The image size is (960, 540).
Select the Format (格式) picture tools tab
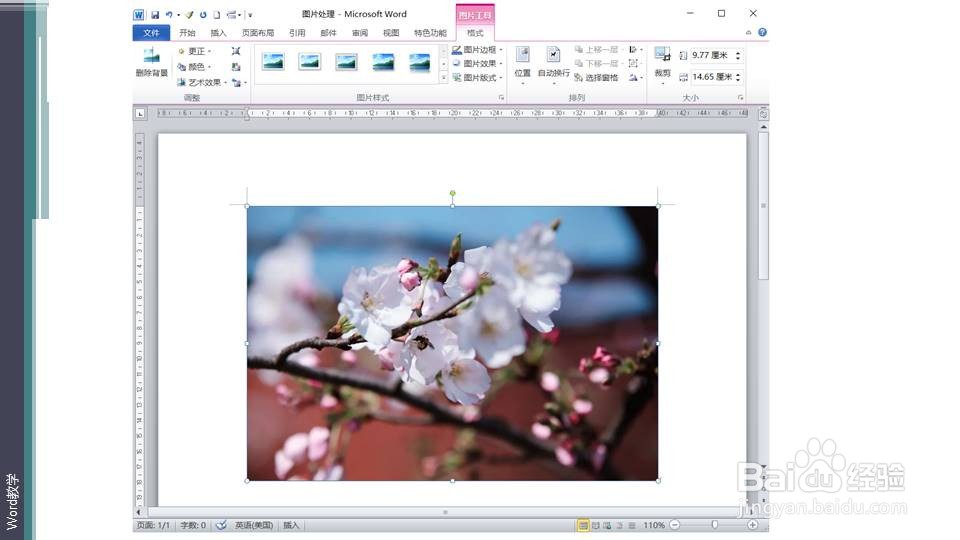tap(475, 32)
